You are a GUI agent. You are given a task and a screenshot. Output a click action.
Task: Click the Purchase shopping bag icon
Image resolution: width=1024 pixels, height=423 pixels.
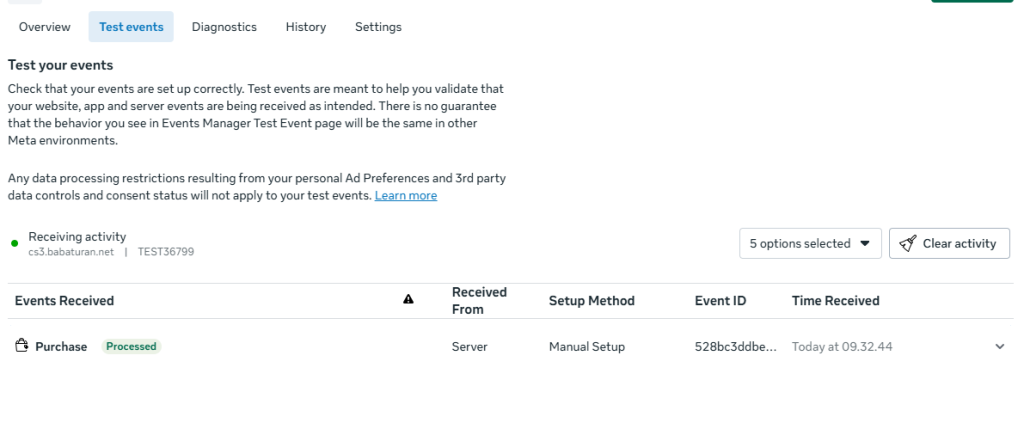pos(21,346)
